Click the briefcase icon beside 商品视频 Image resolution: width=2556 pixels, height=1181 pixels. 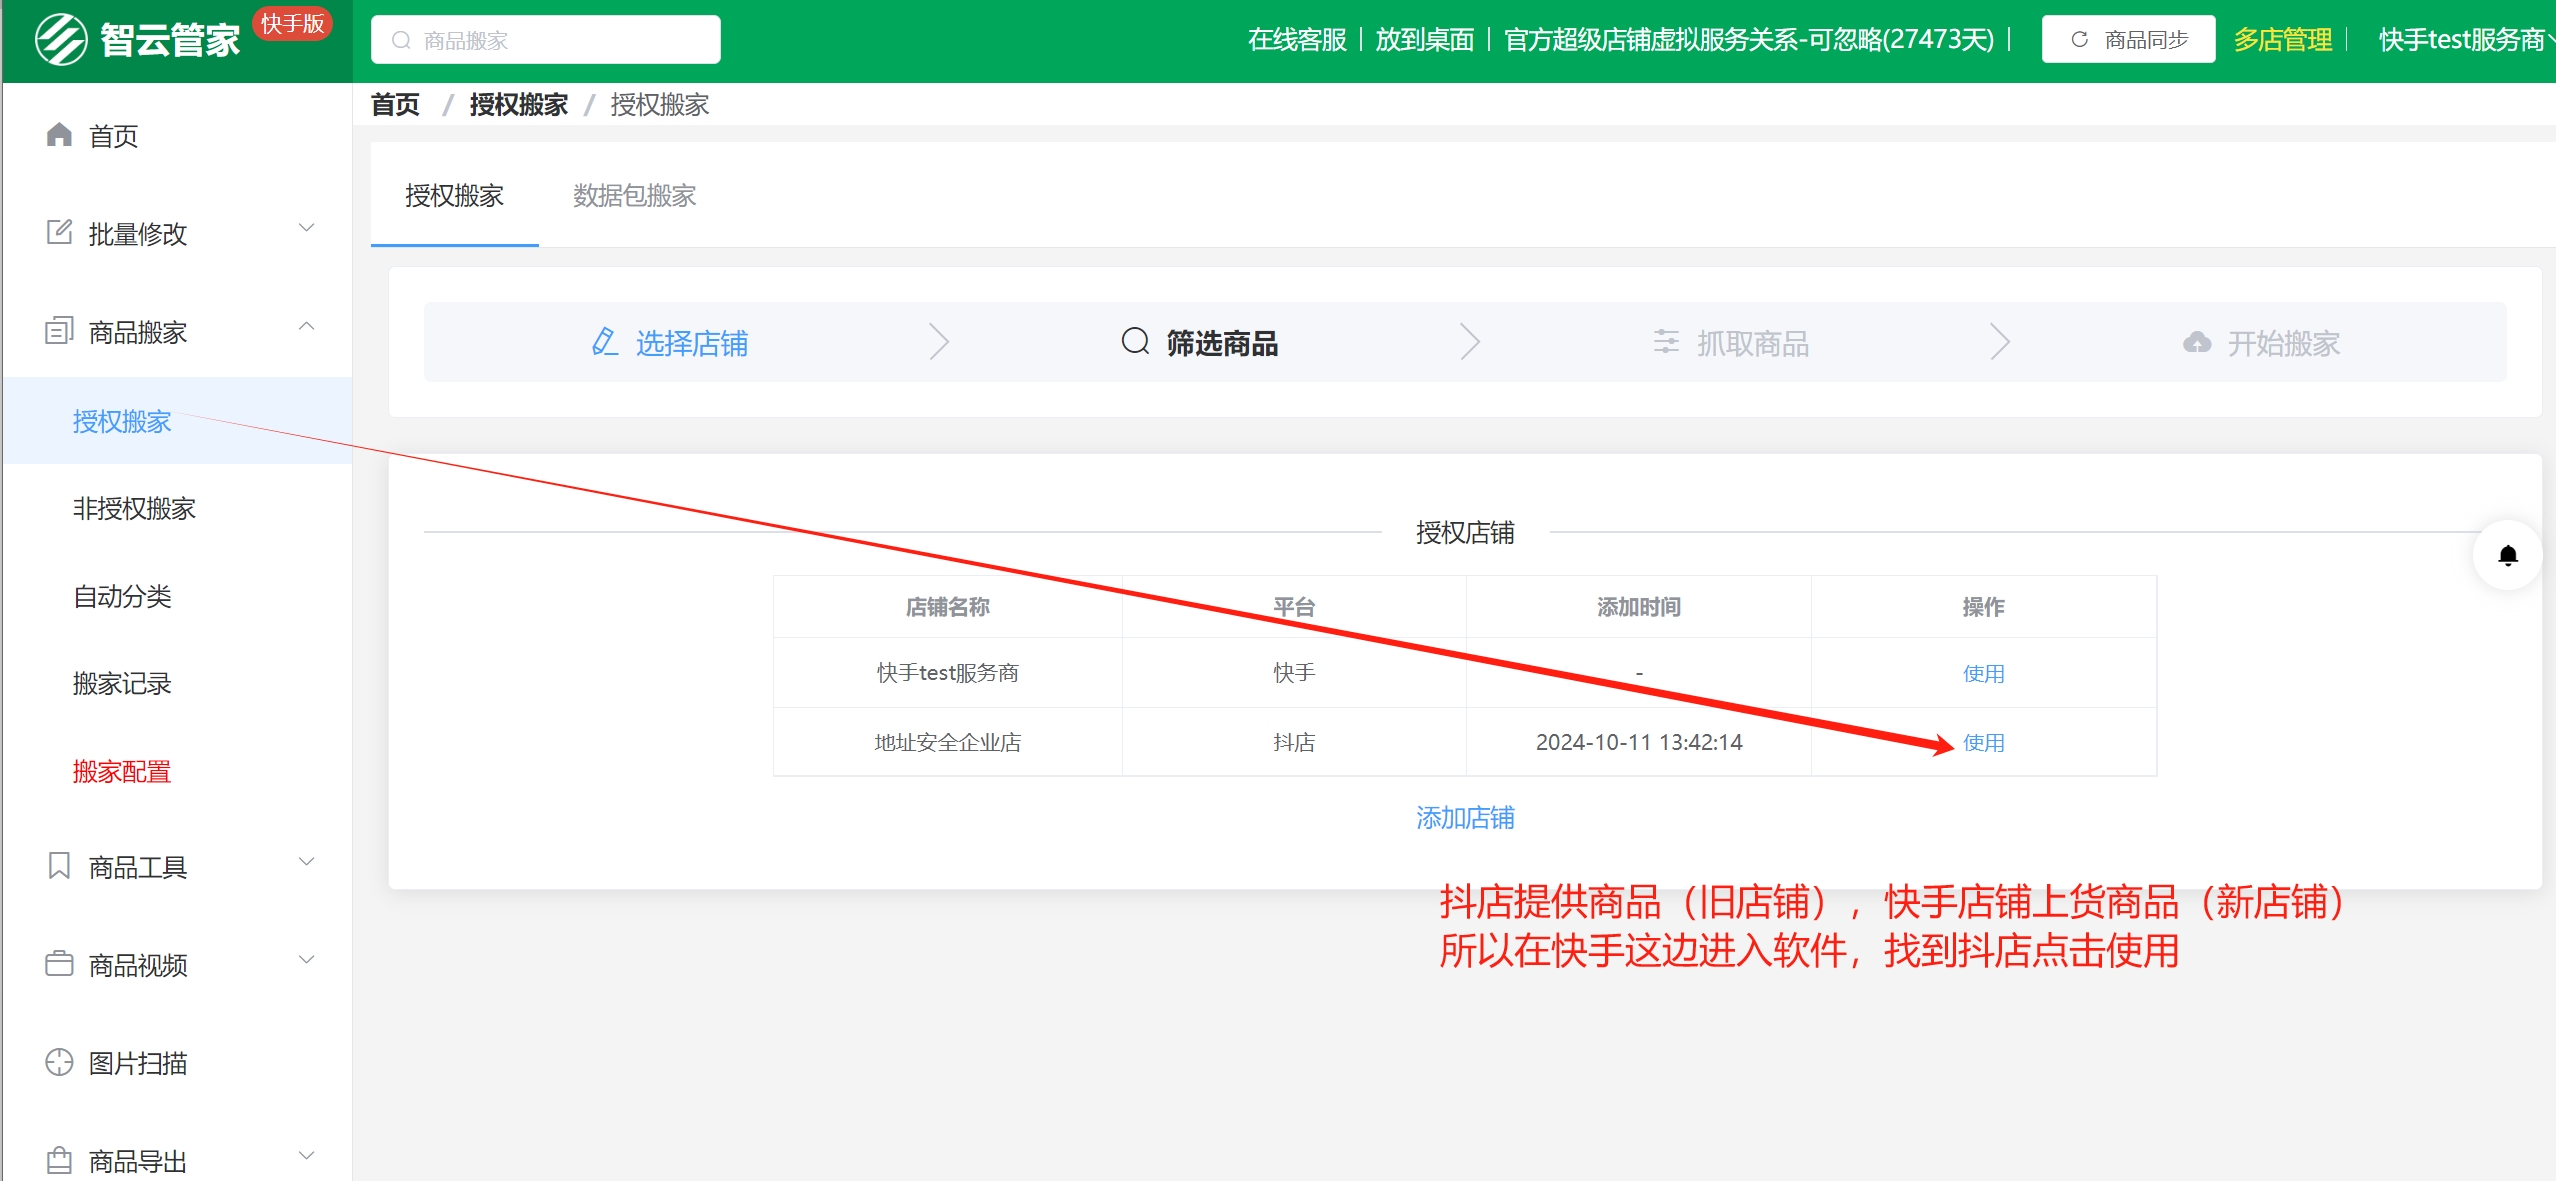click(x=60, y=963)
